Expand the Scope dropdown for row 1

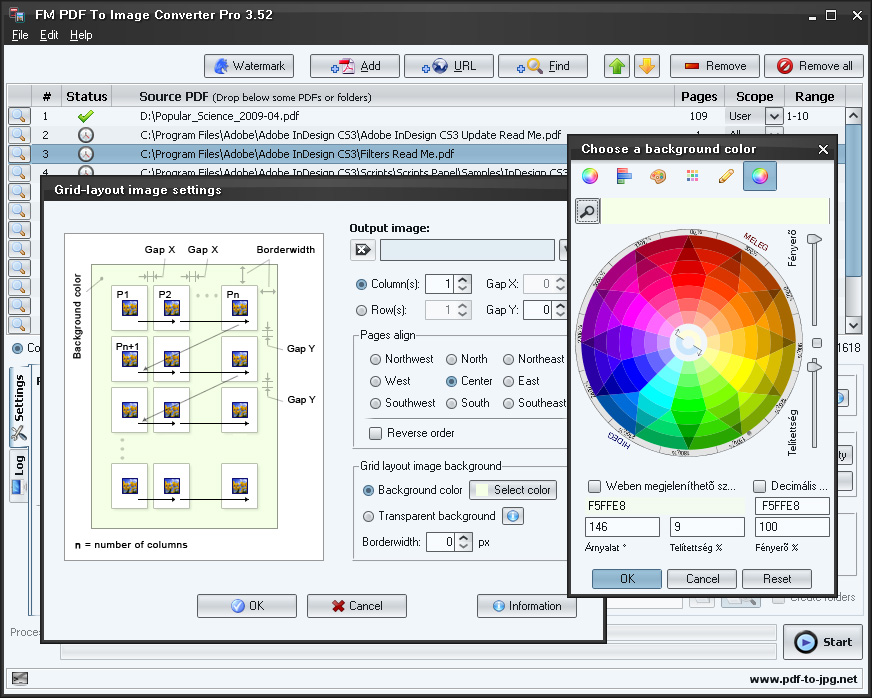[x=773, y=116]
